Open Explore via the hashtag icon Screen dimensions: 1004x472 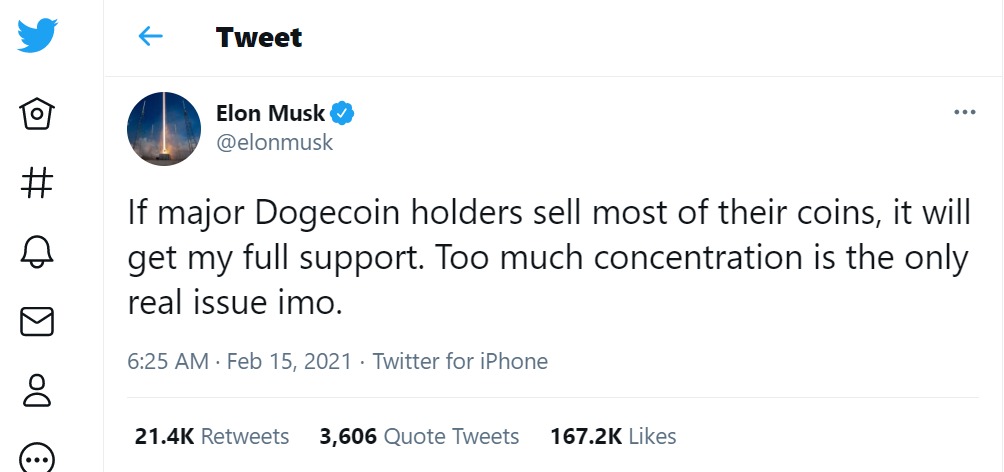click(37, 183)
